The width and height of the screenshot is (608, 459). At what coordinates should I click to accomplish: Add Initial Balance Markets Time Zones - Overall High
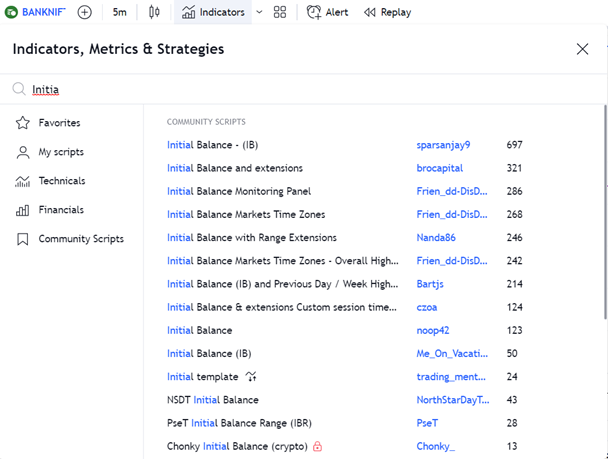(283, 261)
